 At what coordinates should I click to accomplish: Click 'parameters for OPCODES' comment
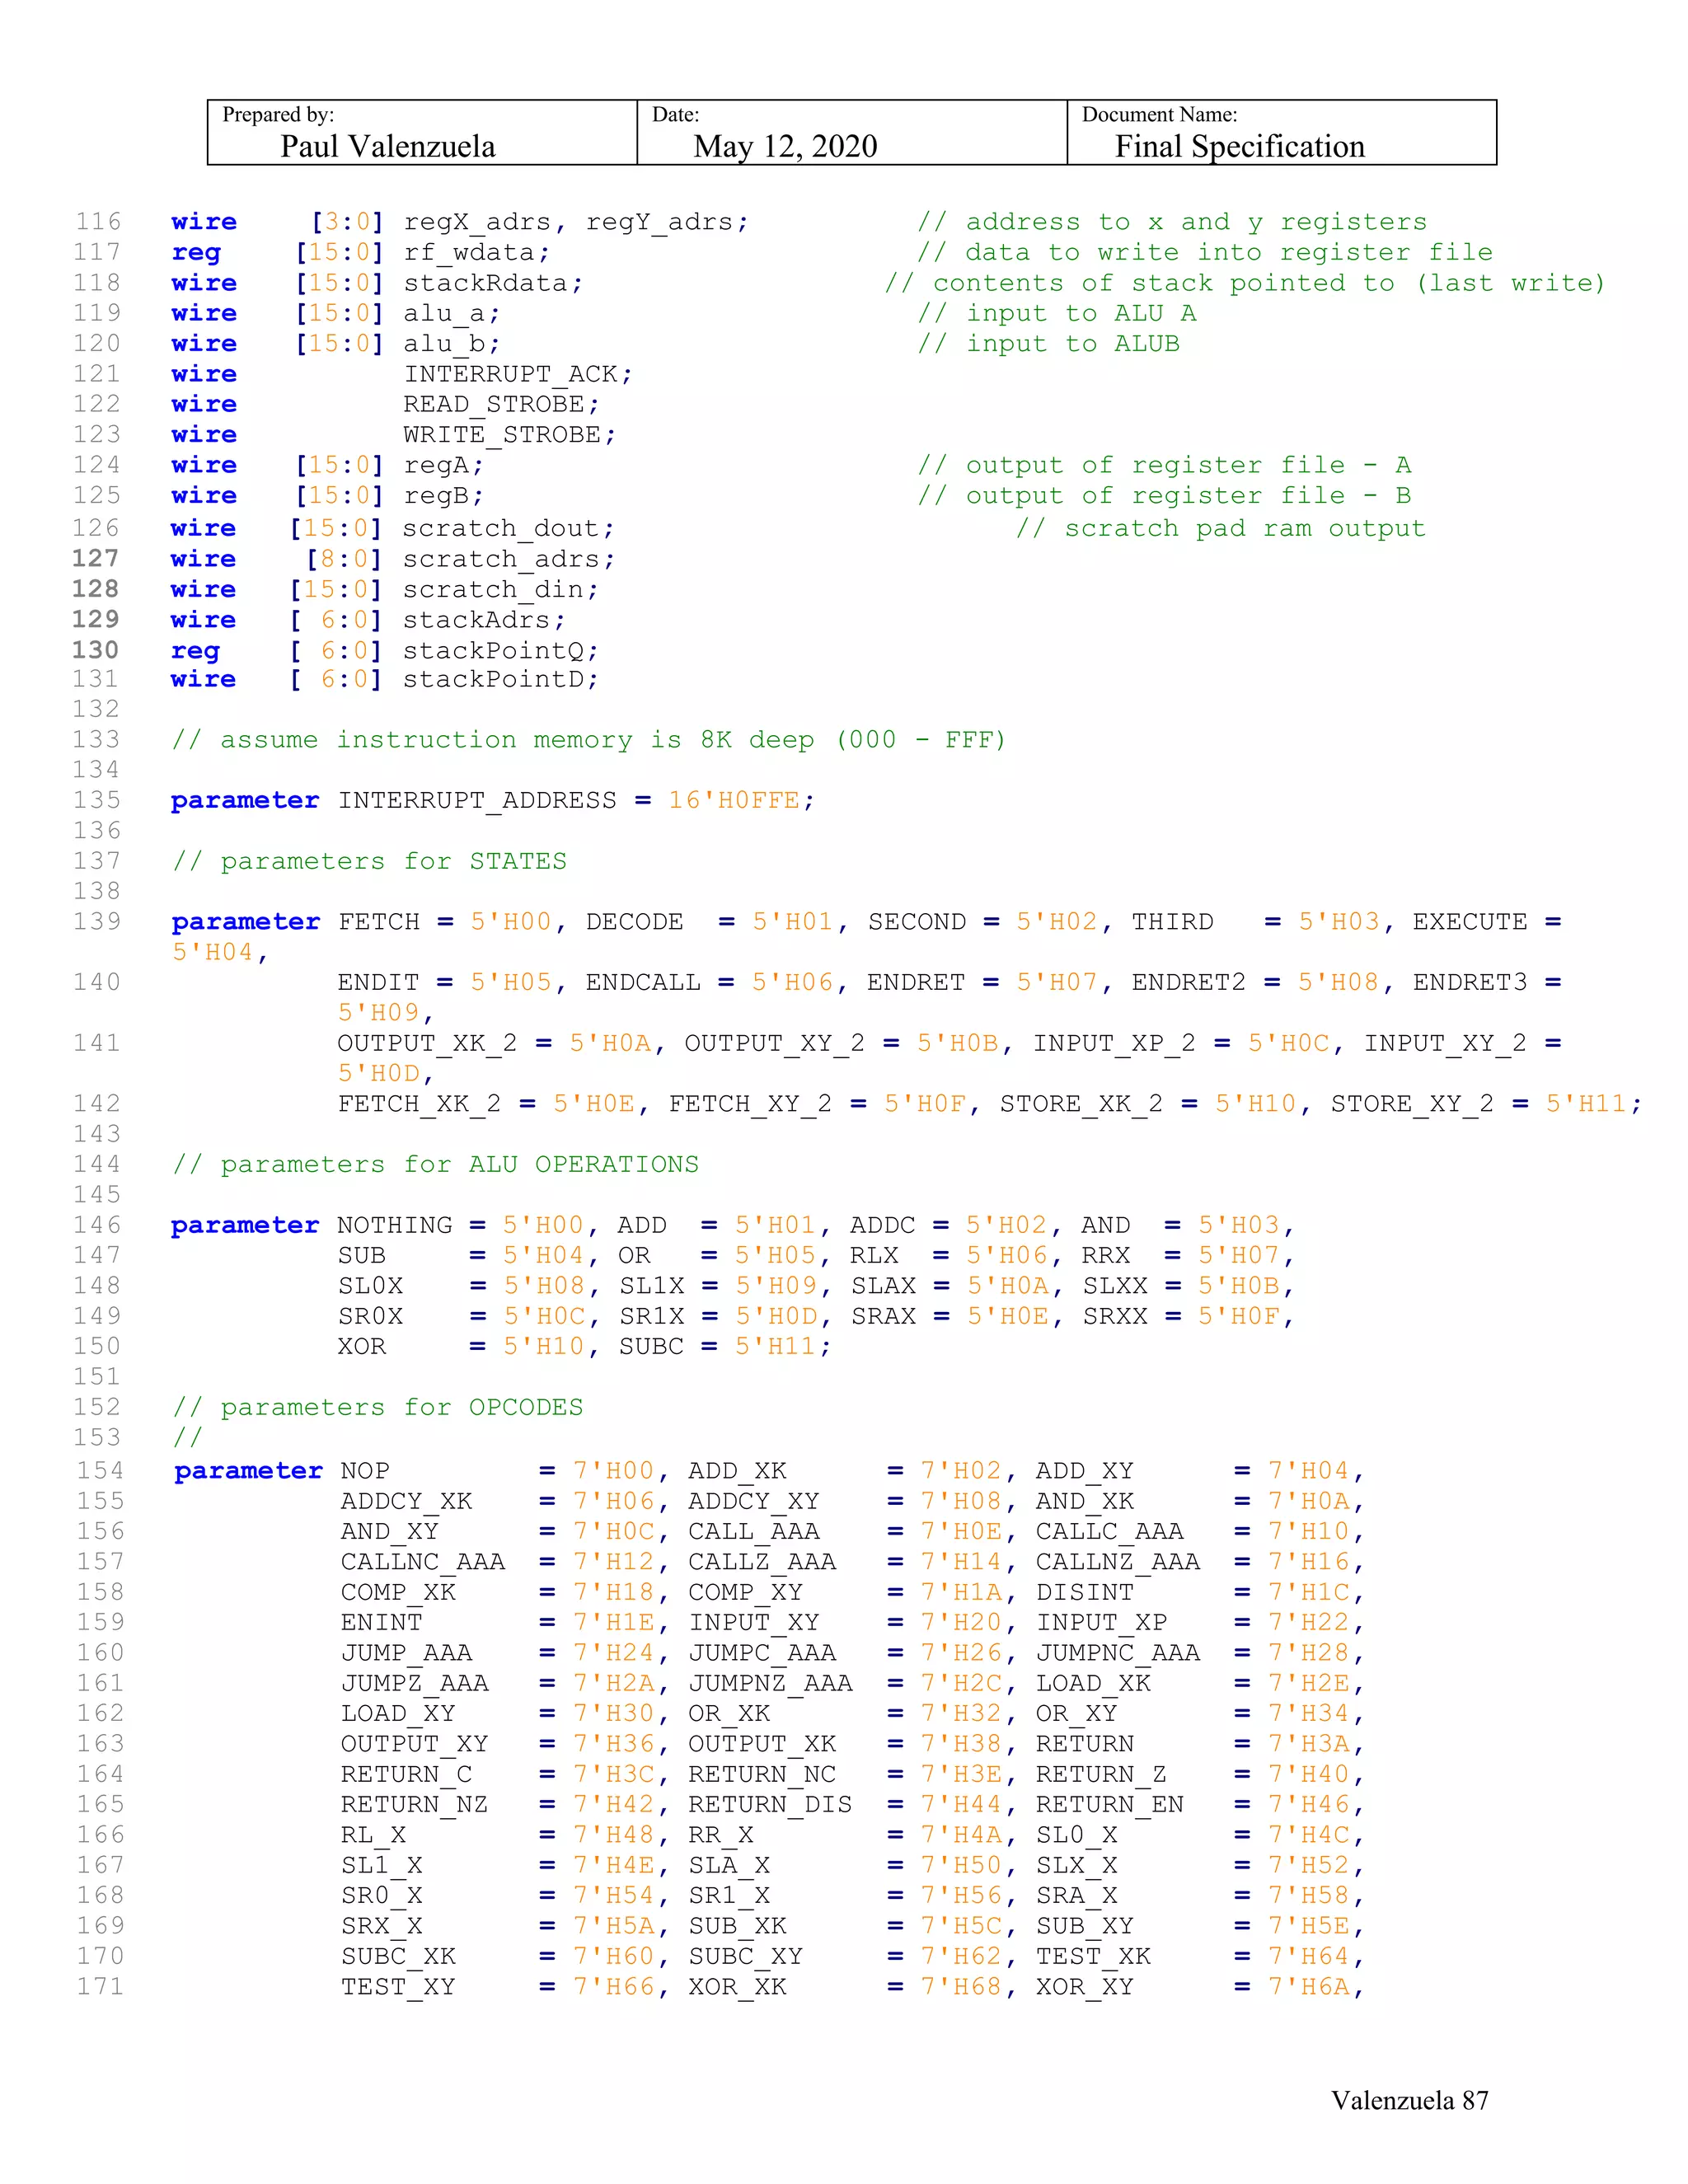[x=377, y=1407]
